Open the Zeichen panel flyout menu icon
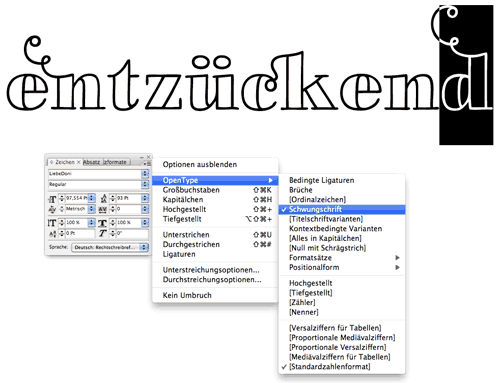Image resolution: width=500 pixels, height=383 pixels. [147, 163]
